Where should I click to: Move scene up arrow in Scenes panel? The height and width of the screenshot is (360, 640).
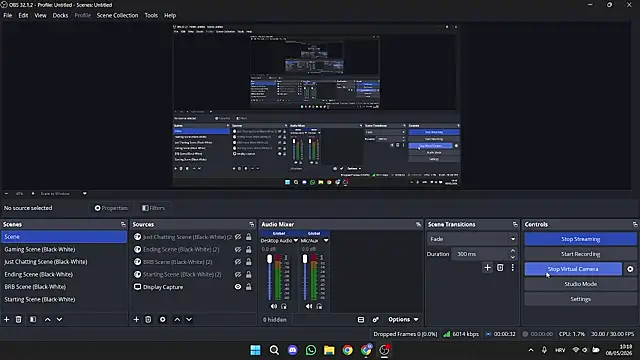pyautogui.click(x=48, y=320)
